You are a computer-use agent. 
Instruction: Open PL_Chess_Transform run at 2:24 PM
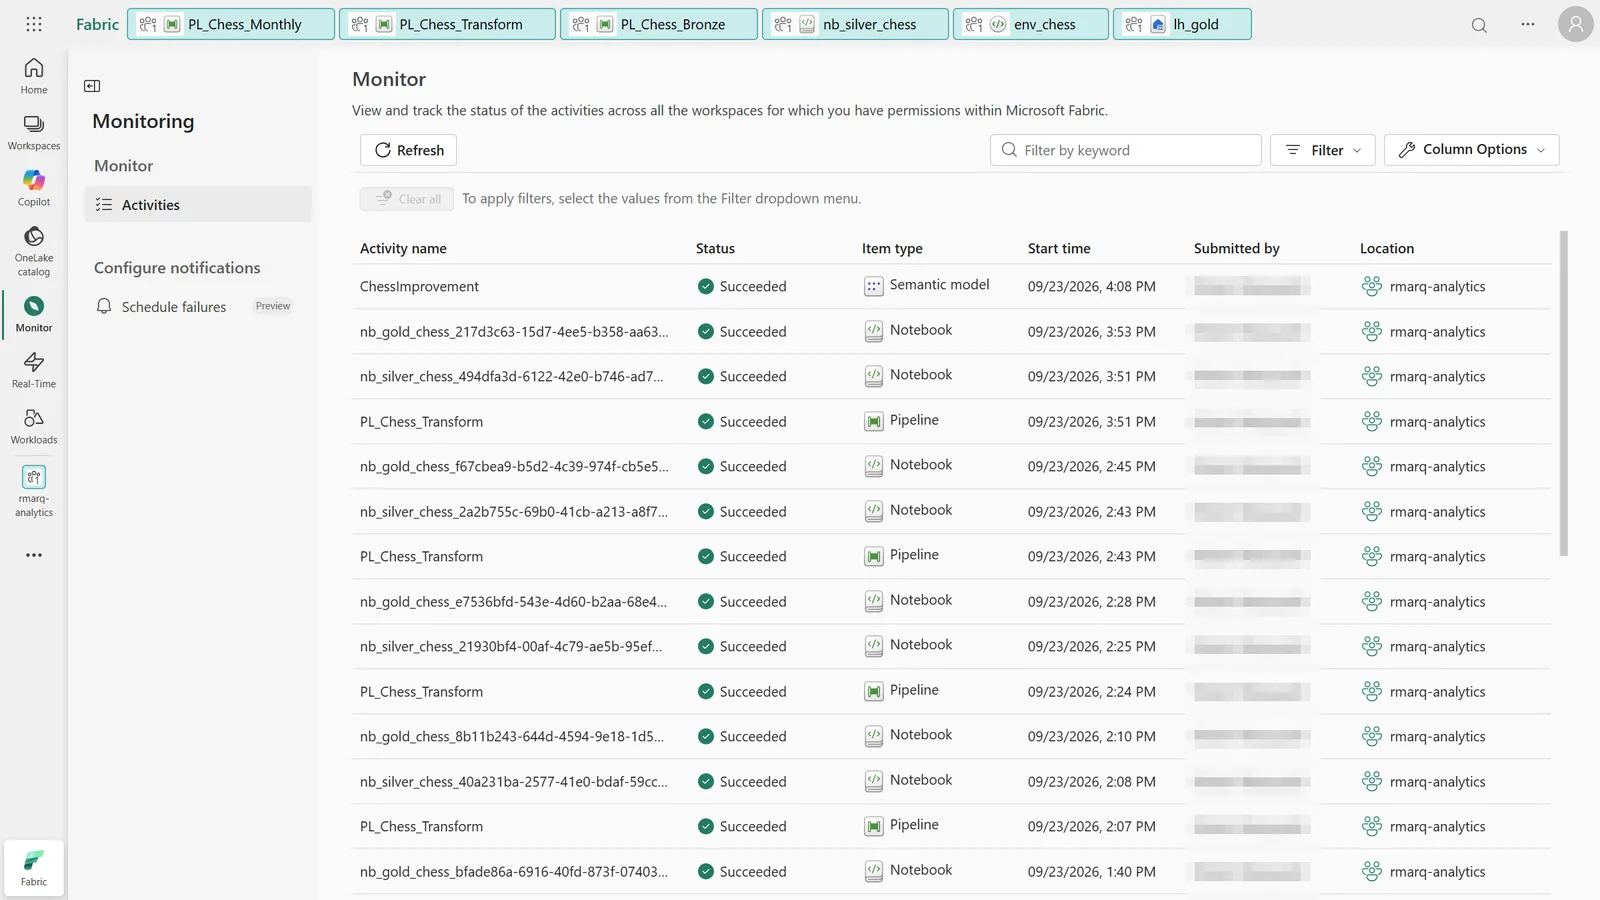pyautogui.click(x=421, y=691)
